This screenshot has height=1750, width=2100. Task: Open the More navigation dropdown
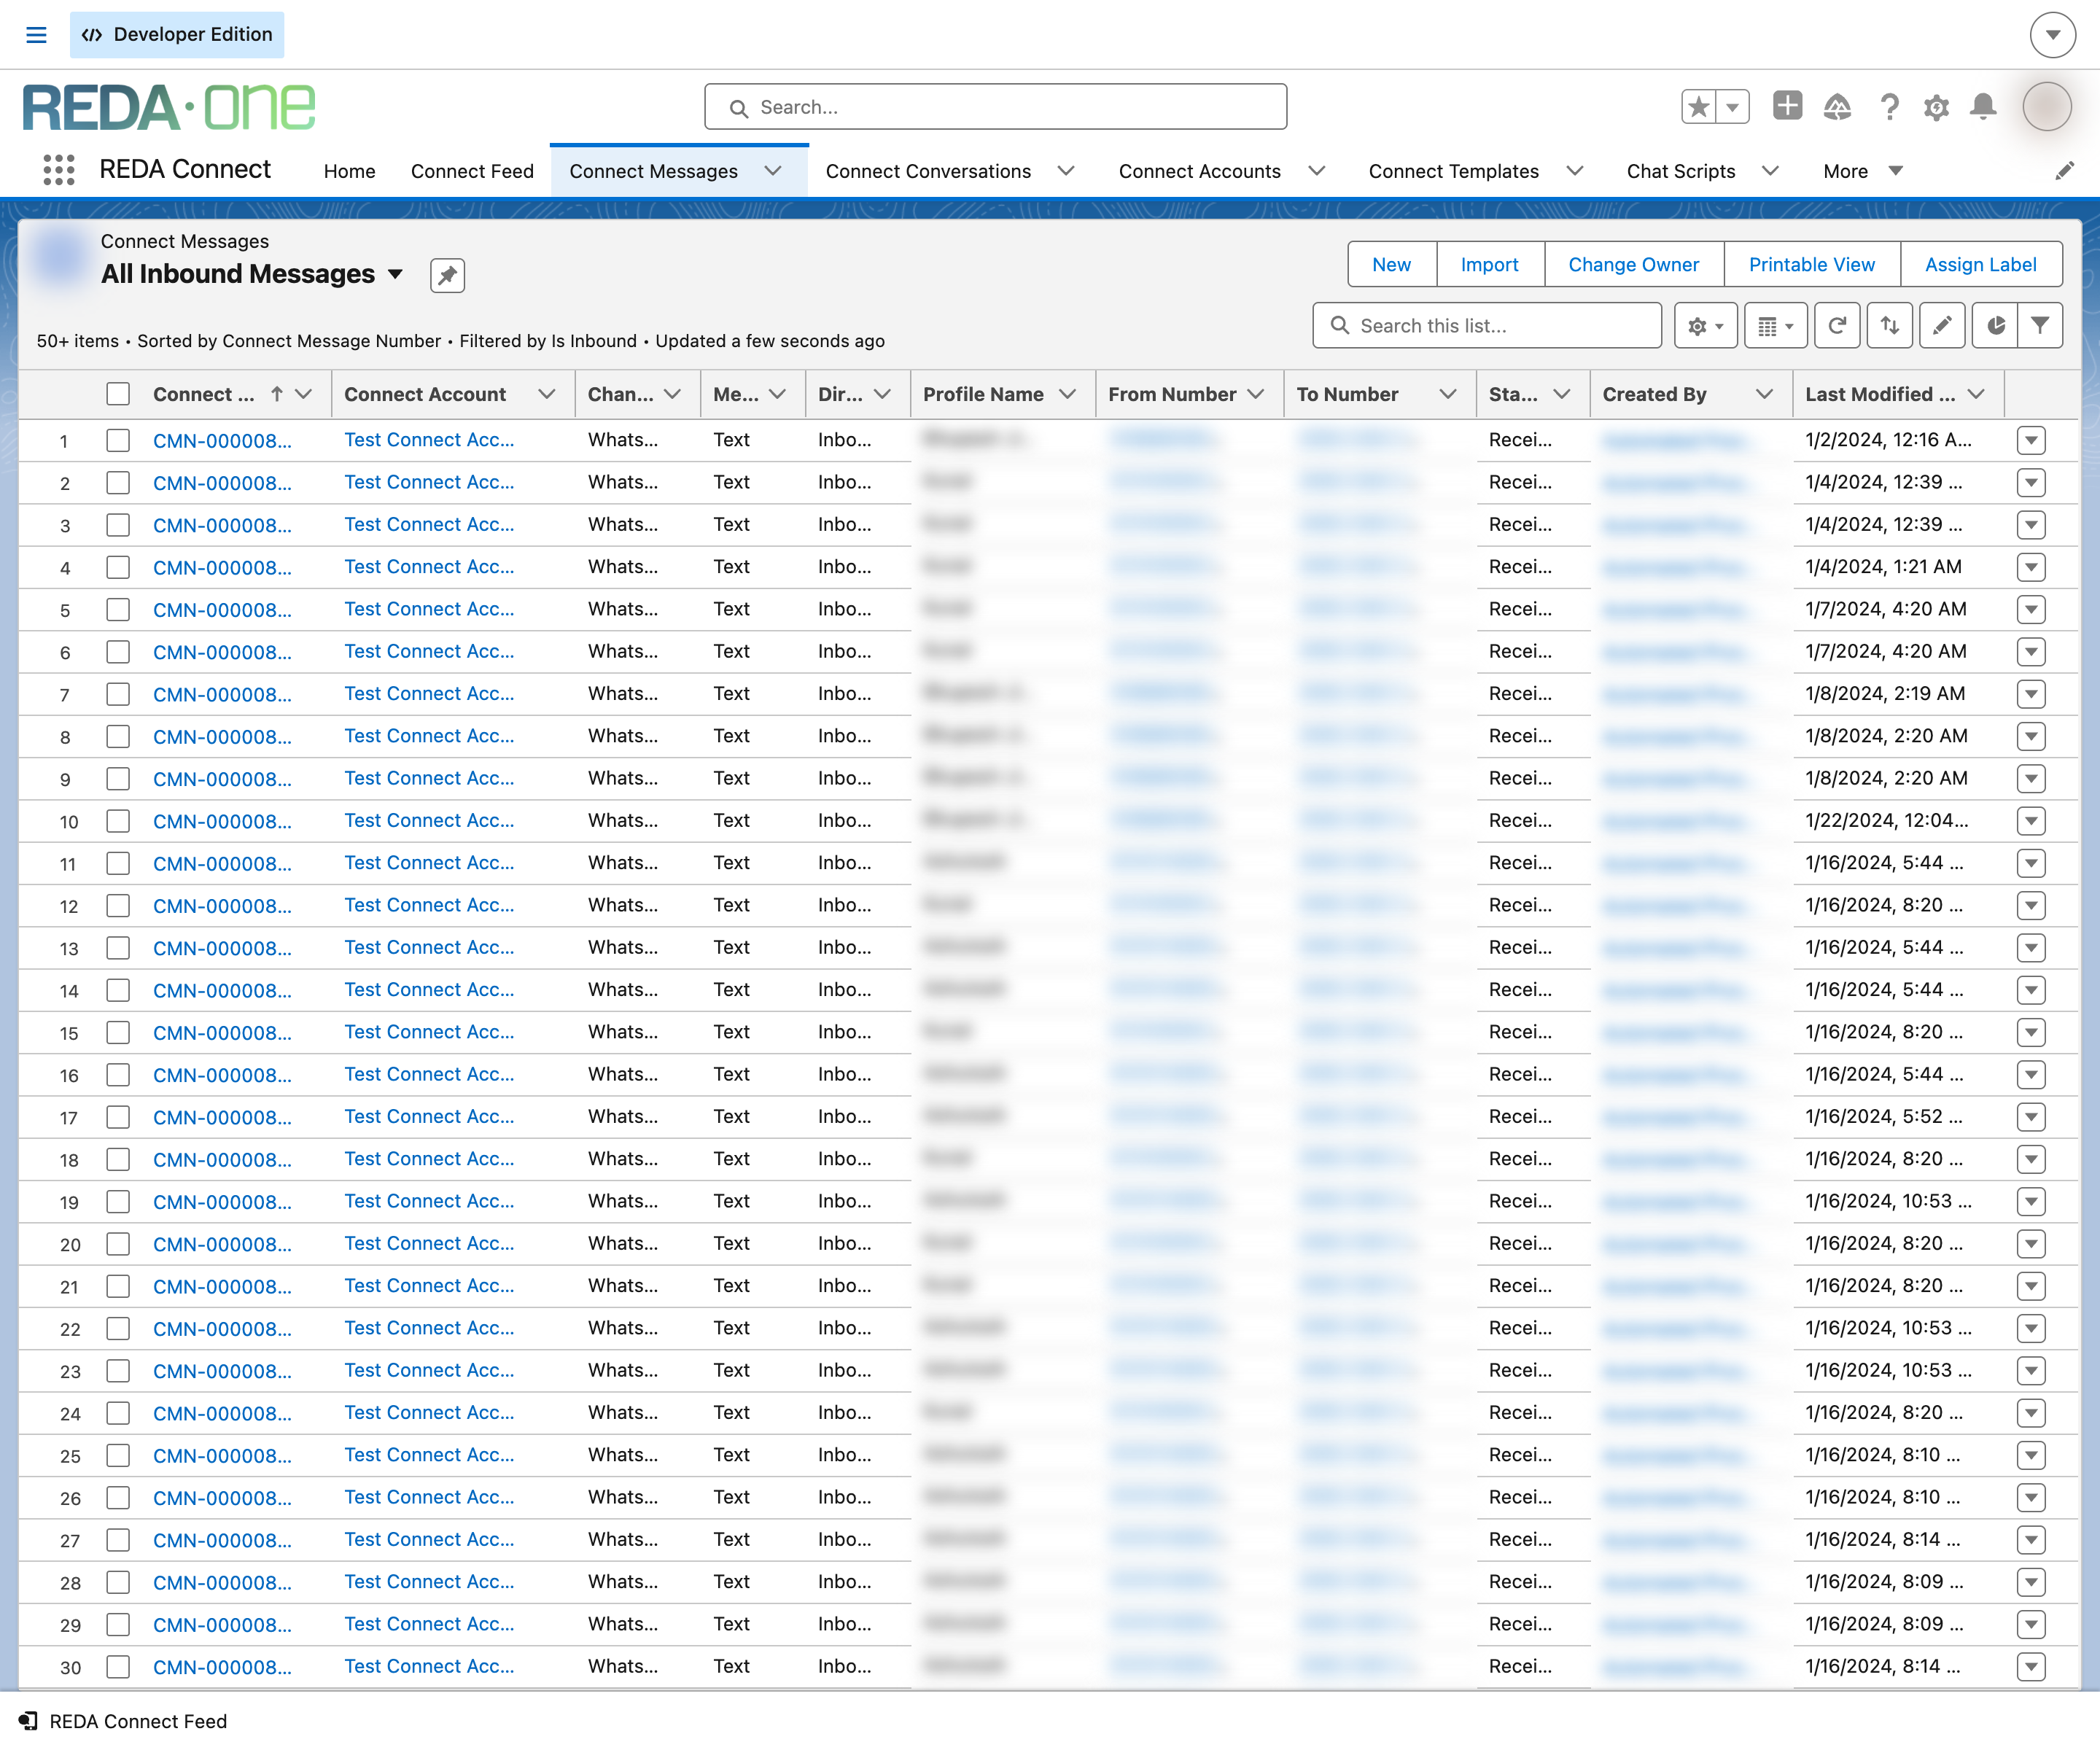[x=1862, y=171]
